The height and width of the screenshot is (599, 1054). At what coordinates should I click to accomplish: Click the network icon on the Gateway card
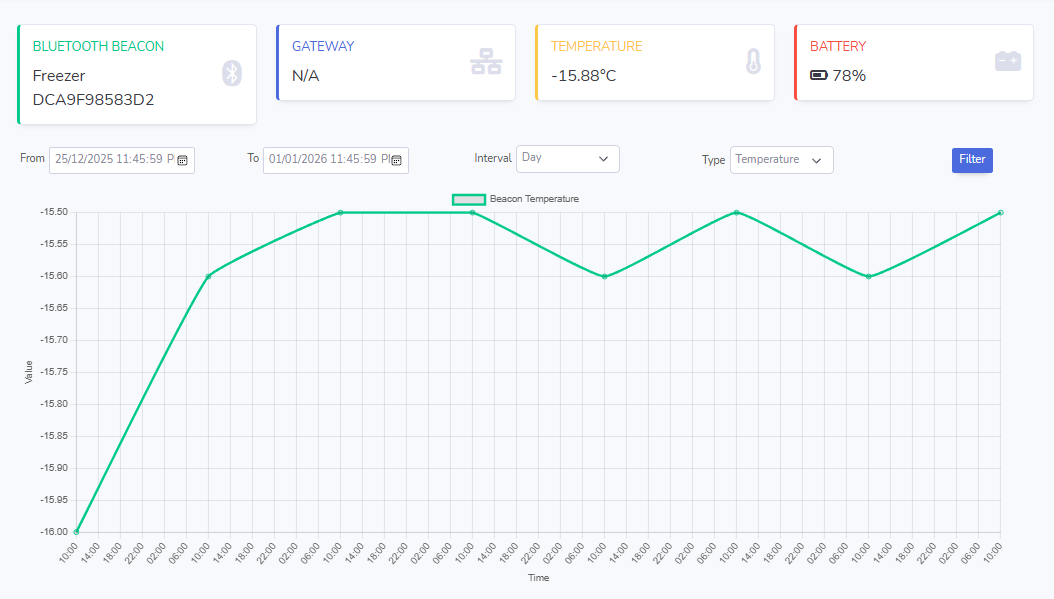point(486,61)
